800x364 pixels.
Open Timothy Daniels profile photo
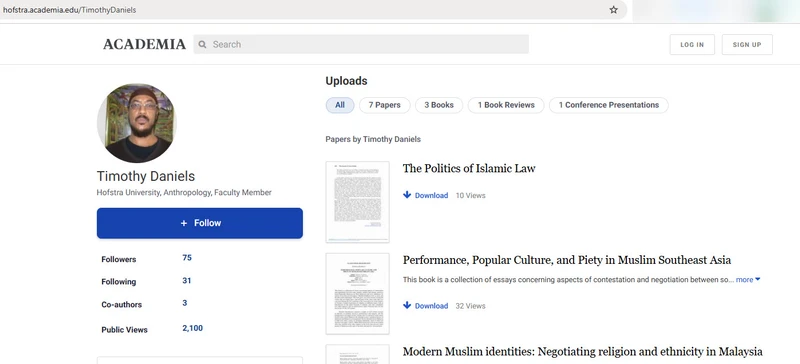(136, 123)
